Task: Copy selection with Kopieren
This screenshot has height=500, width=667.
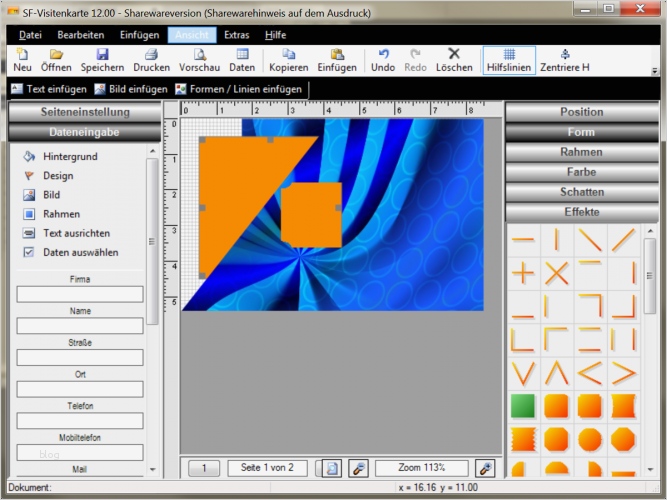Action: tap(288, 60)
